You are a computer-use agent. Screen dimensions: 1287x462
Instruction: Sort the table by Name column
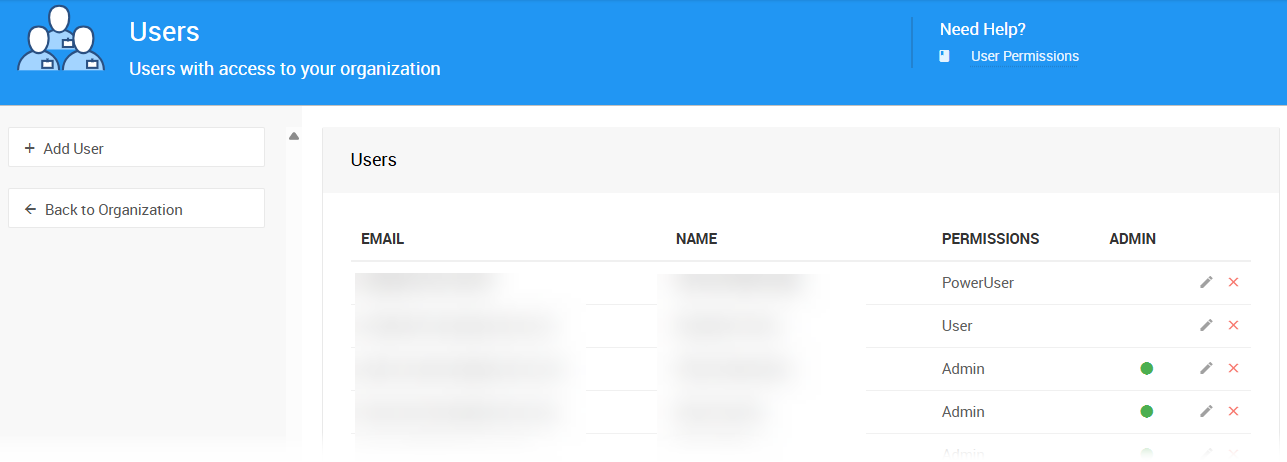point(696,239)
